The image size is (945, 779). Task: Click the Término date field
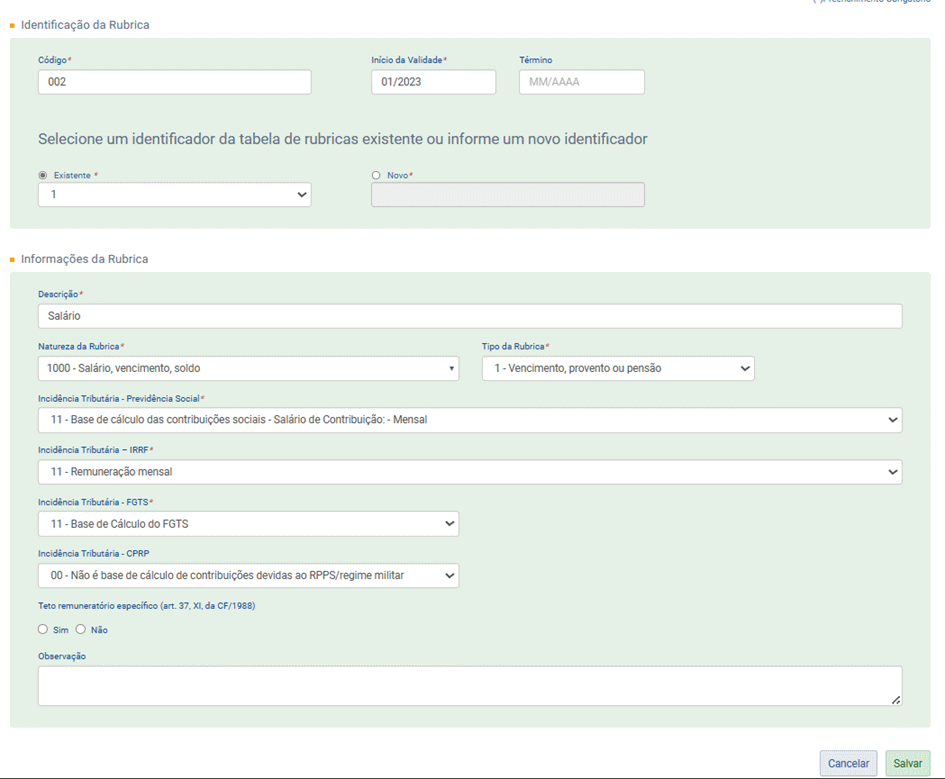click(x=581, y=82)
